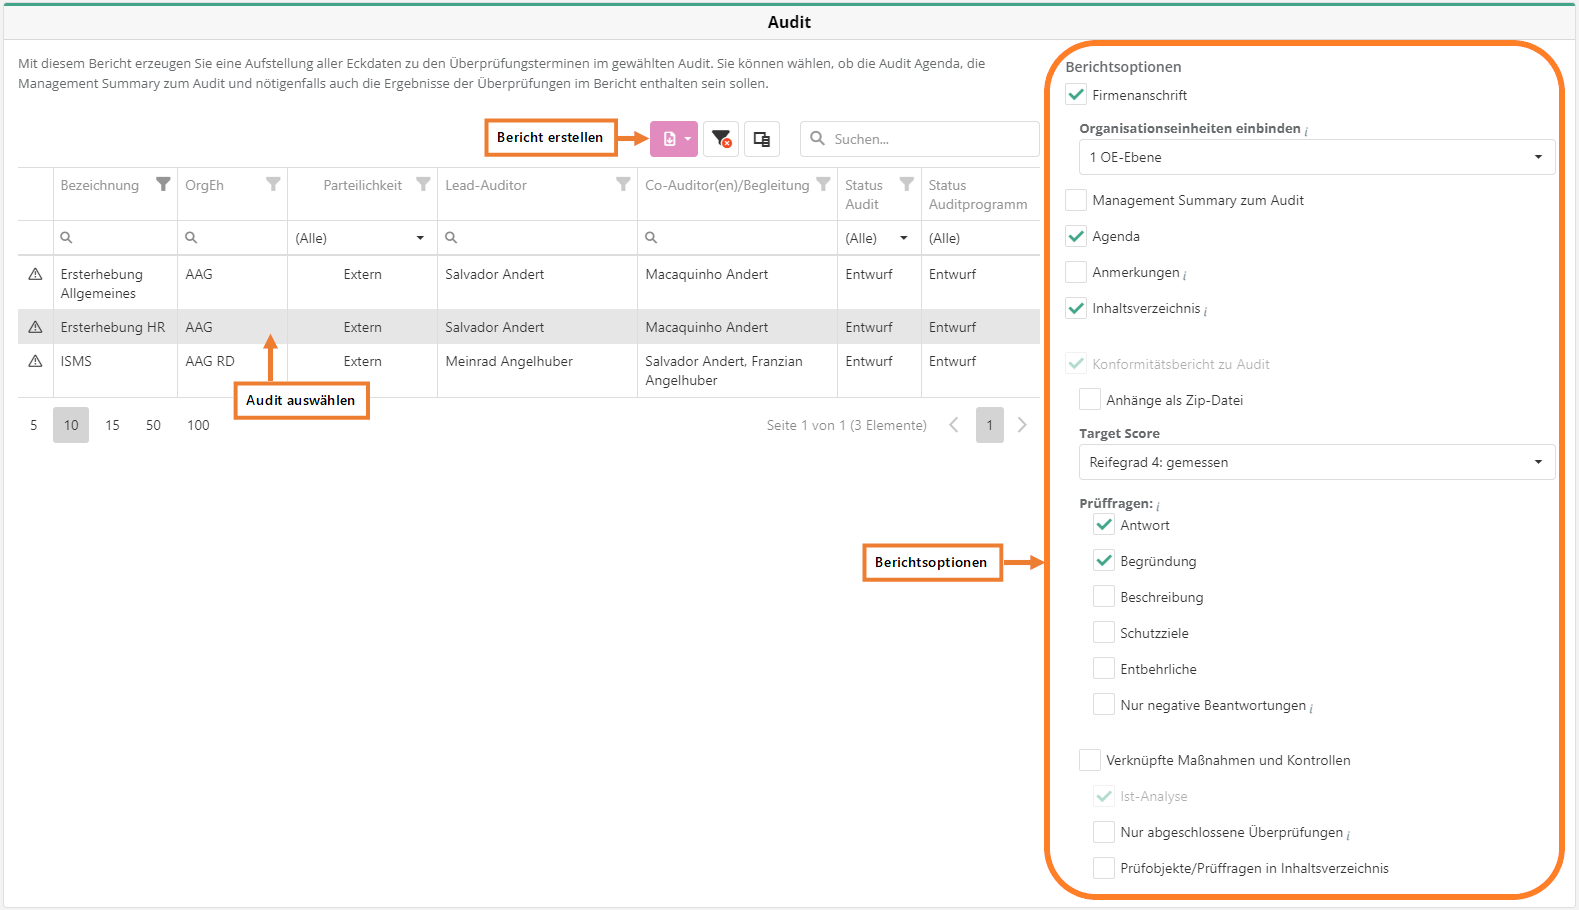Go to next page arrow
The height and width of the screenshot is (910, 1579).
tap(1022, 425)
